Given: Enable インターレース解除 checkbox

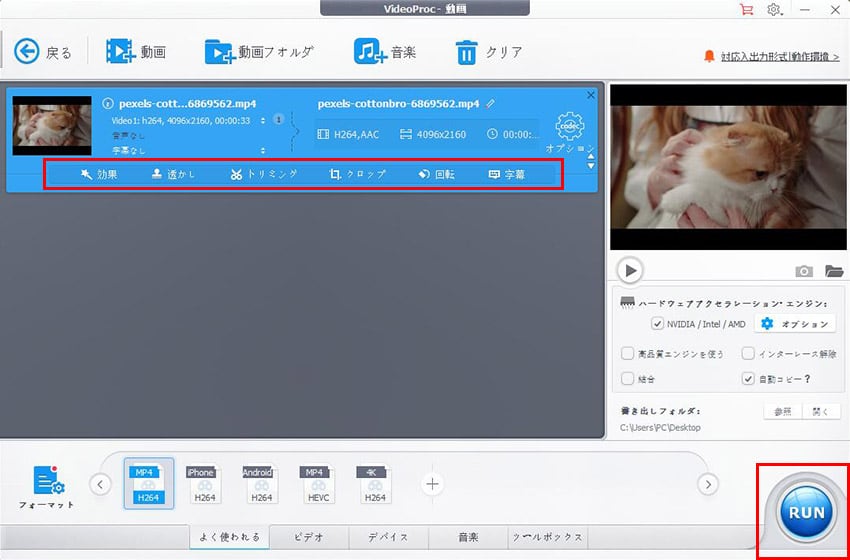Looking at the screenshot, I should coord(748,354).
